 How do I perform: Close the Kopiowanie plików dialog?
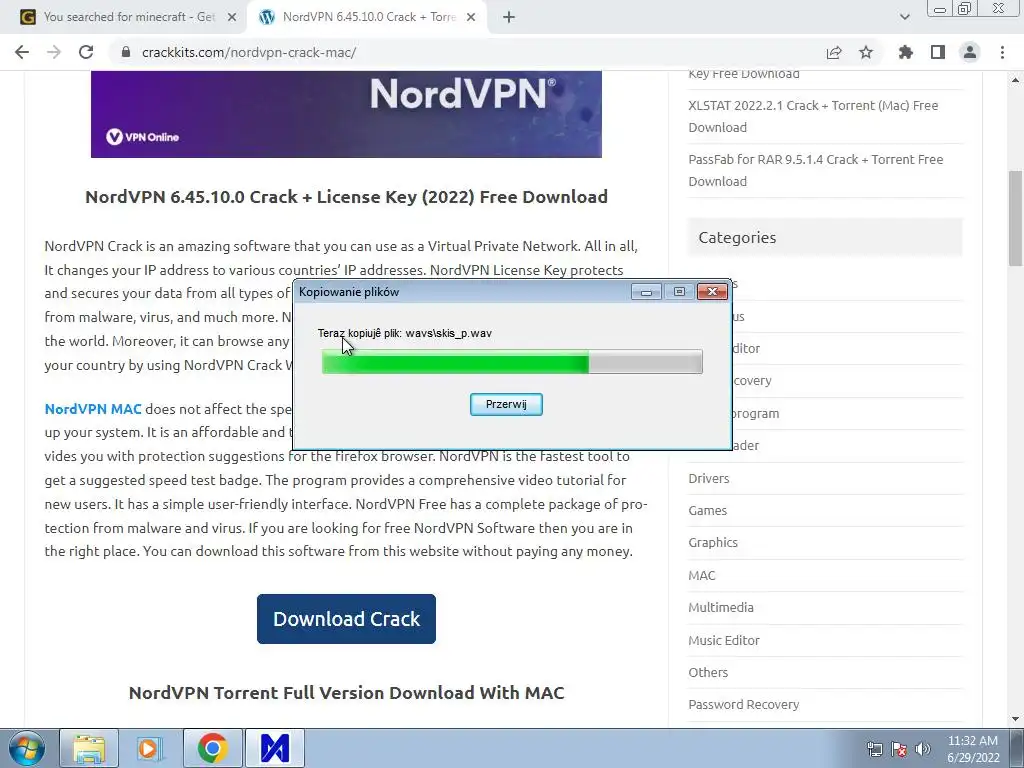[712, 292]
